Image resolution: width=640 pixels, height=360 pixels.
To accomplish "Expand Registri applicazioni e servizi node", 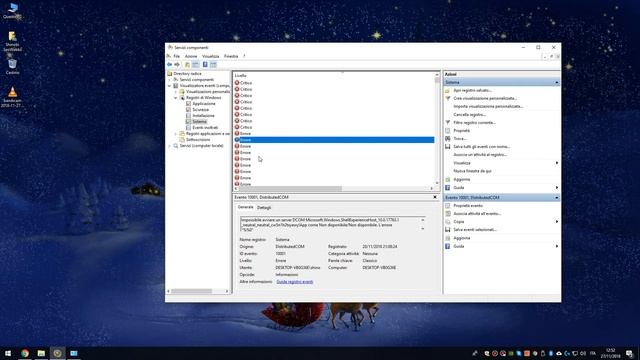I will click(176, 134).
